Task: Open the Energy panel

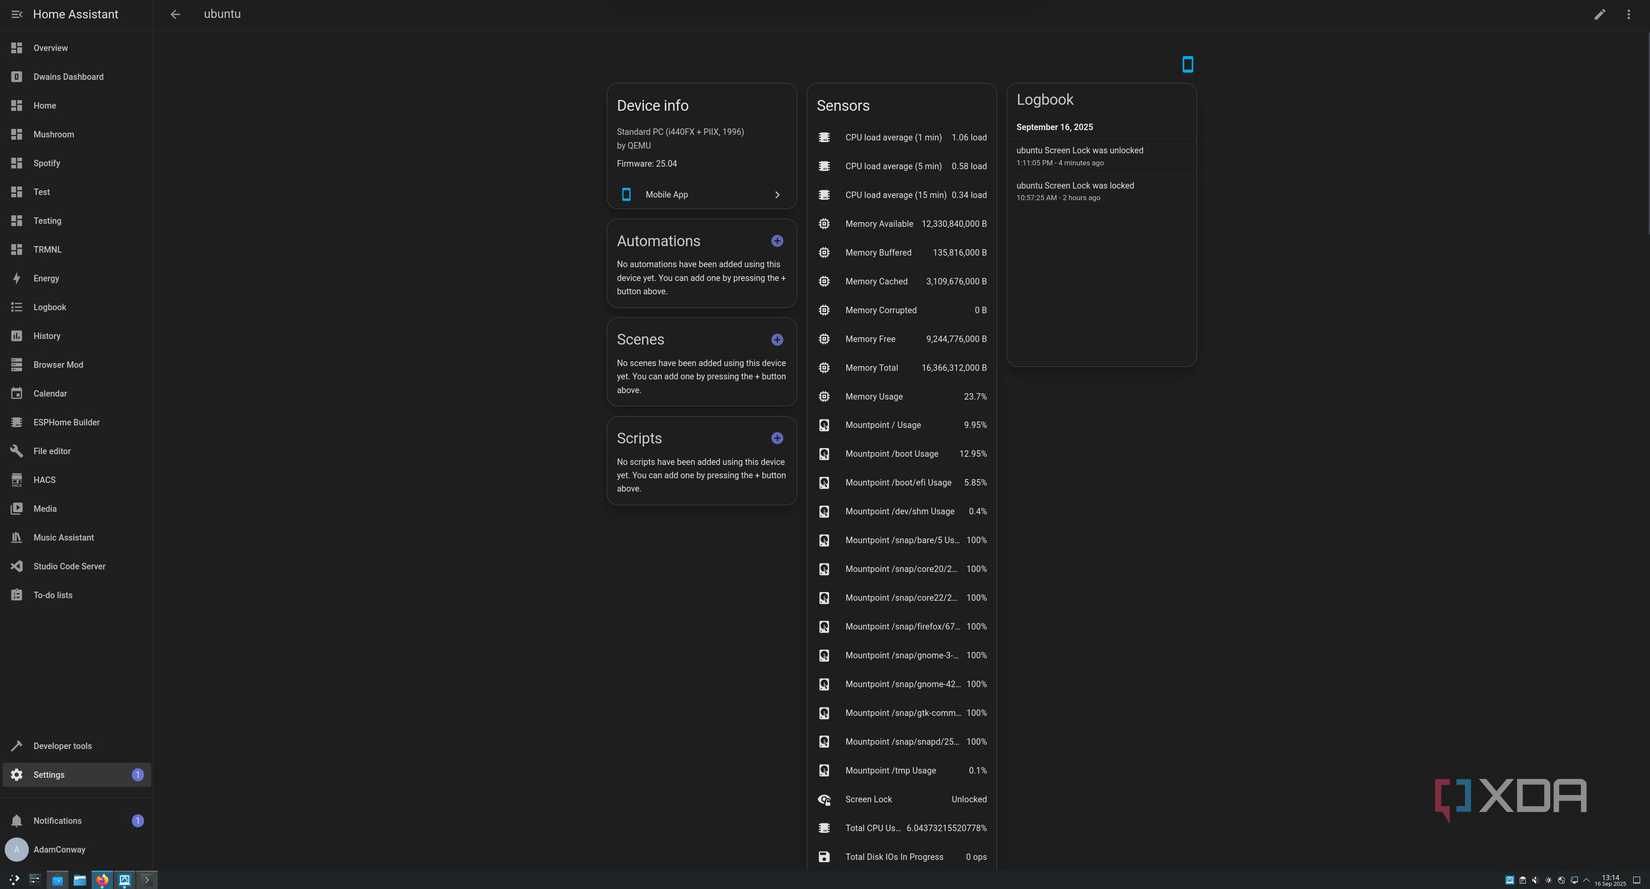Action: (x=76, y=278)
